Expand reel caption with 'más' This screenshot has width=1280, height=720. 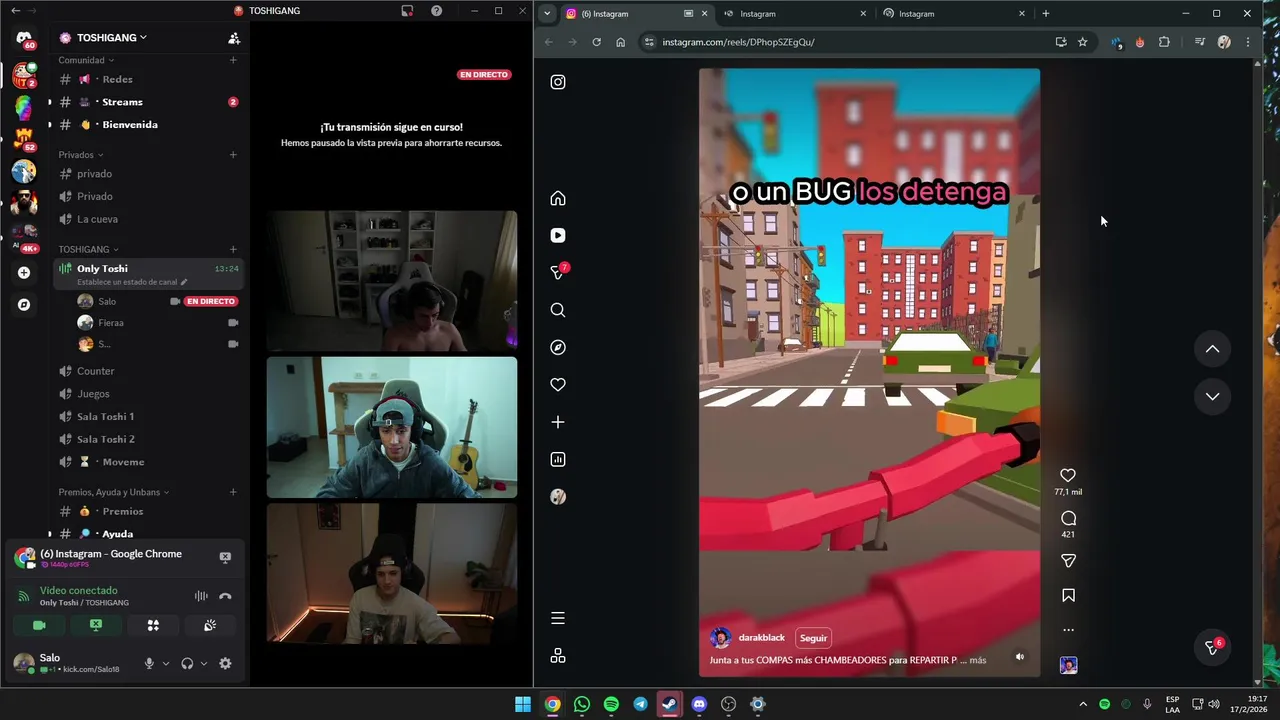(977, 660)
